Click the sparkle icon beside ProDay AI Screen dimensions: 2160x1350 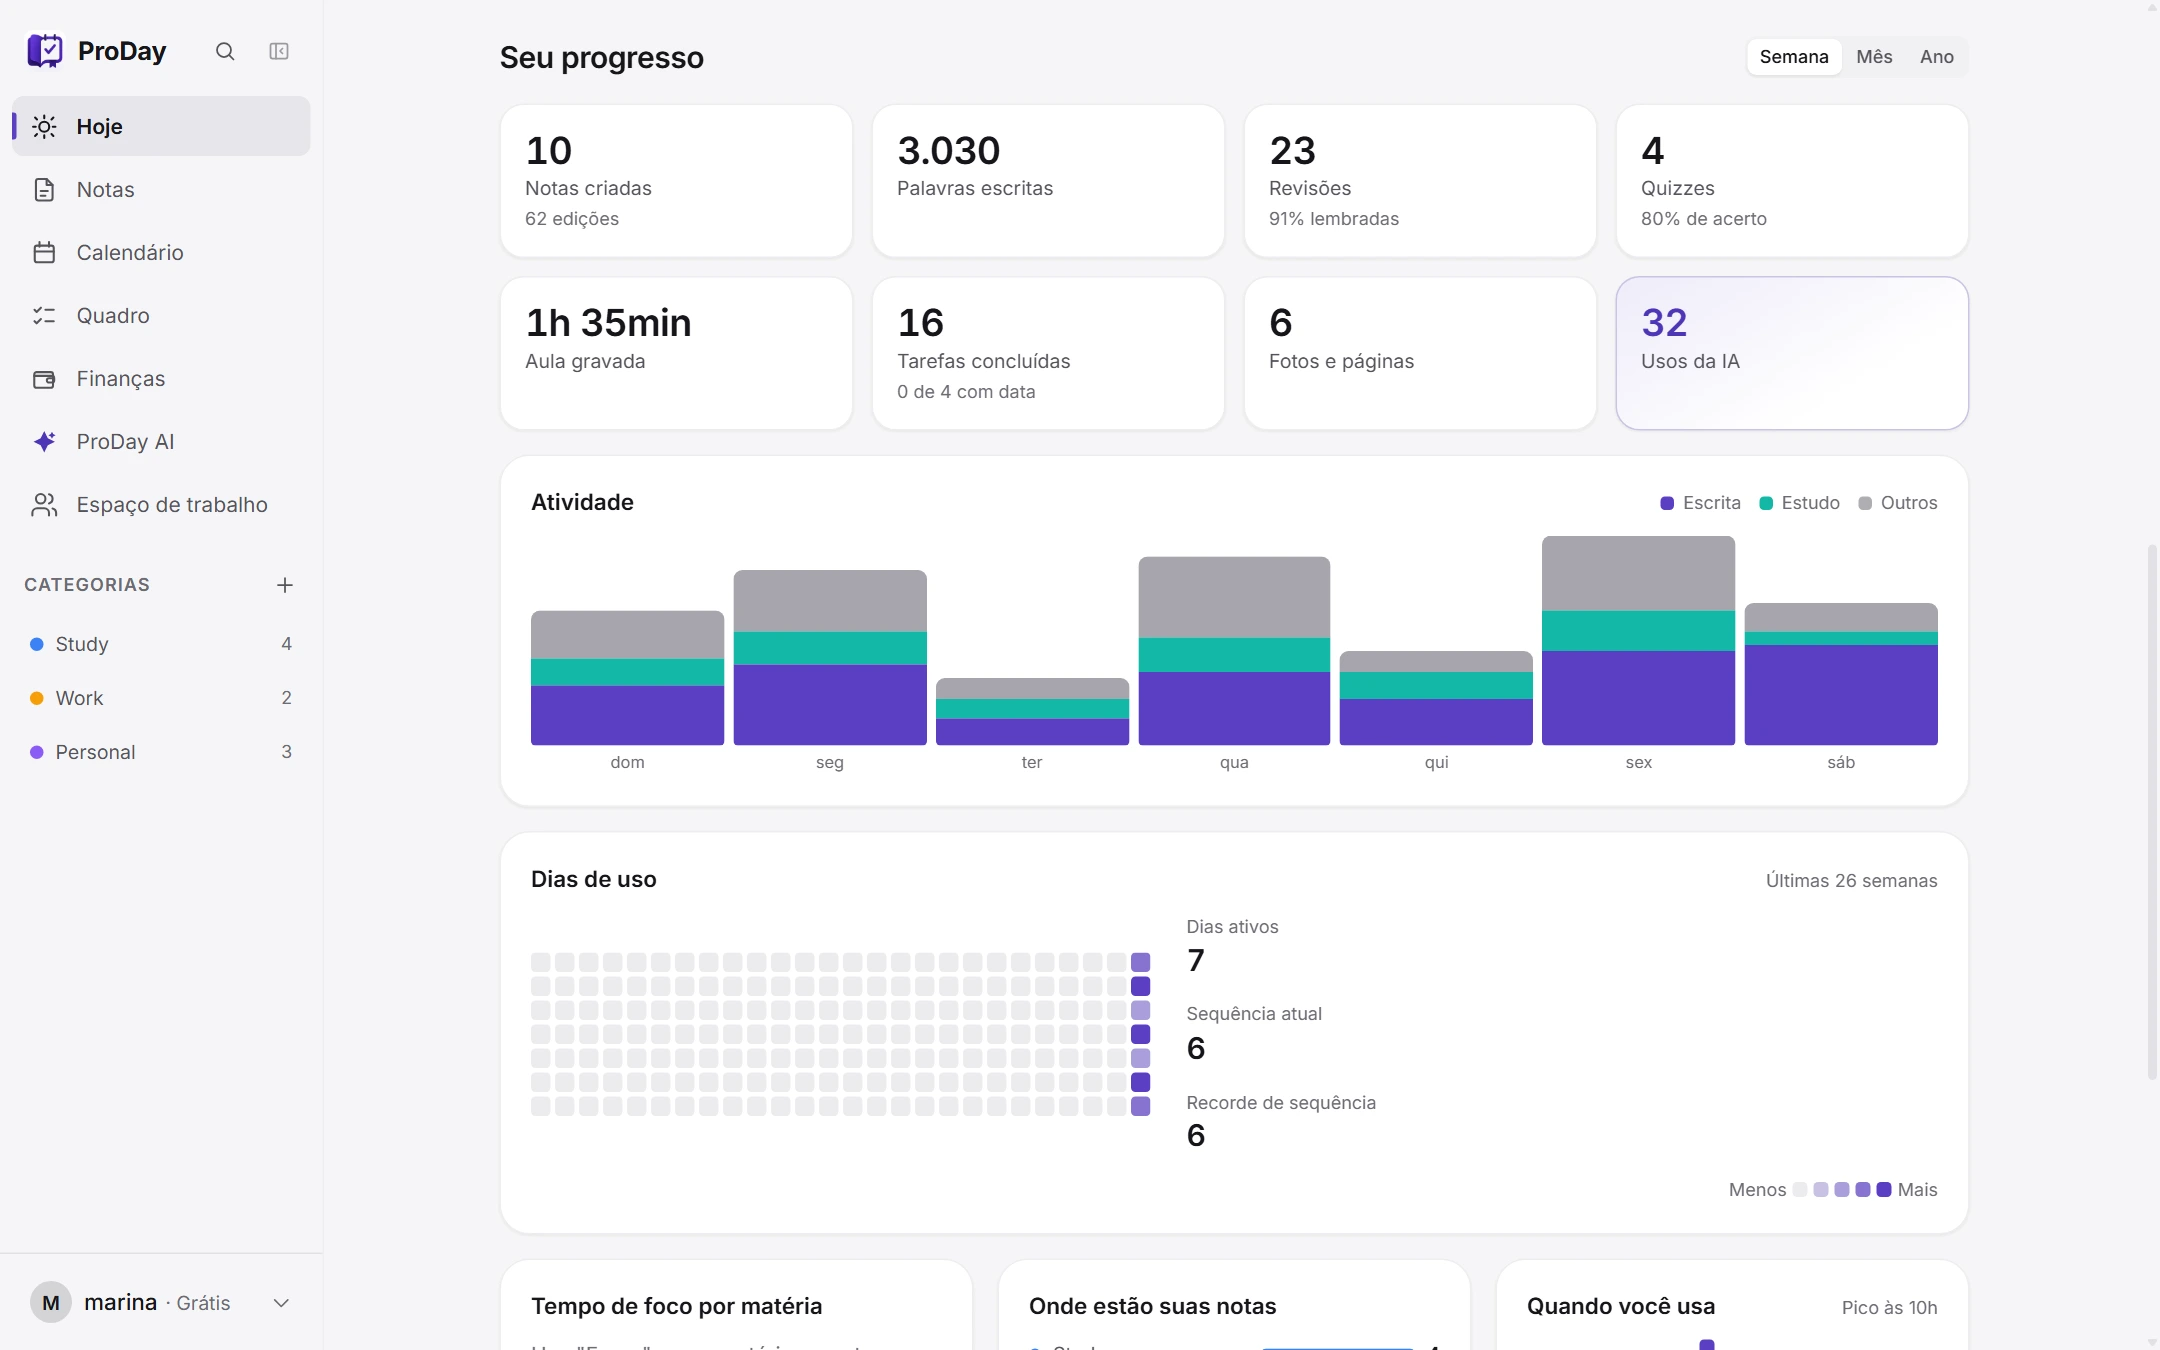click(44, 441)
